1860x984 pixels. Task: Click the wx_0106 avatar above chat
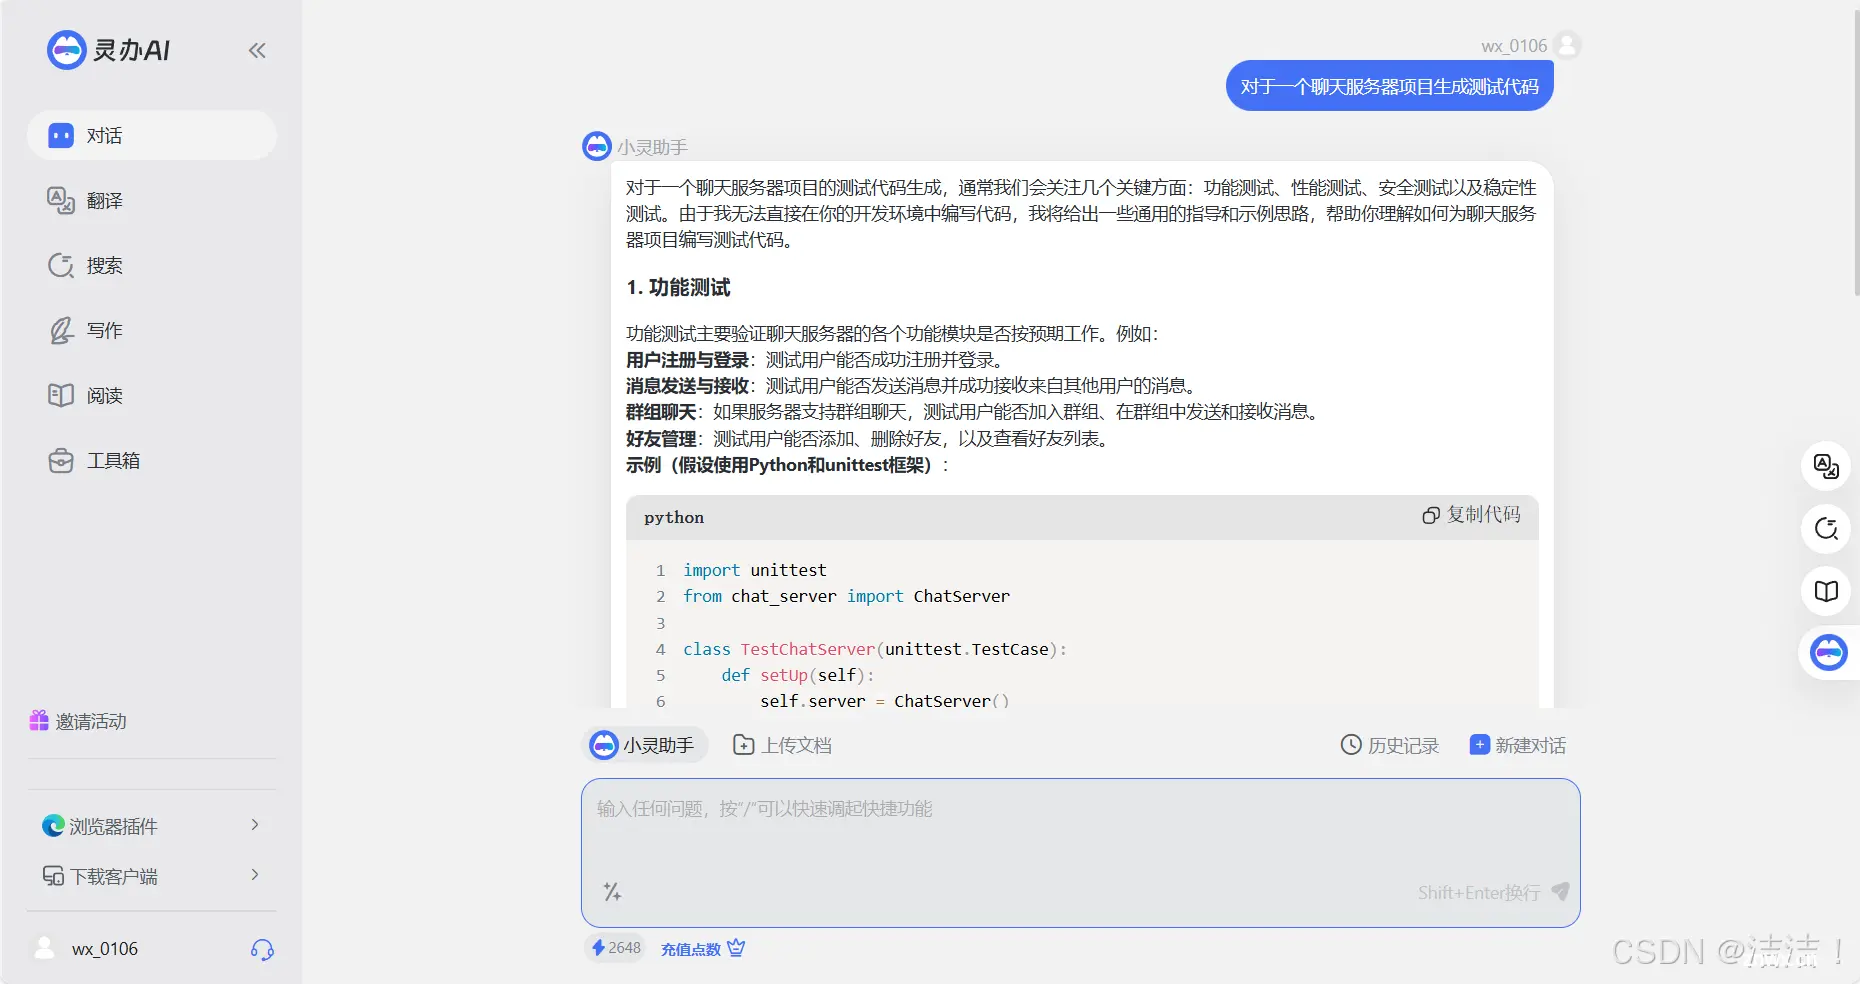point(1567,45)
